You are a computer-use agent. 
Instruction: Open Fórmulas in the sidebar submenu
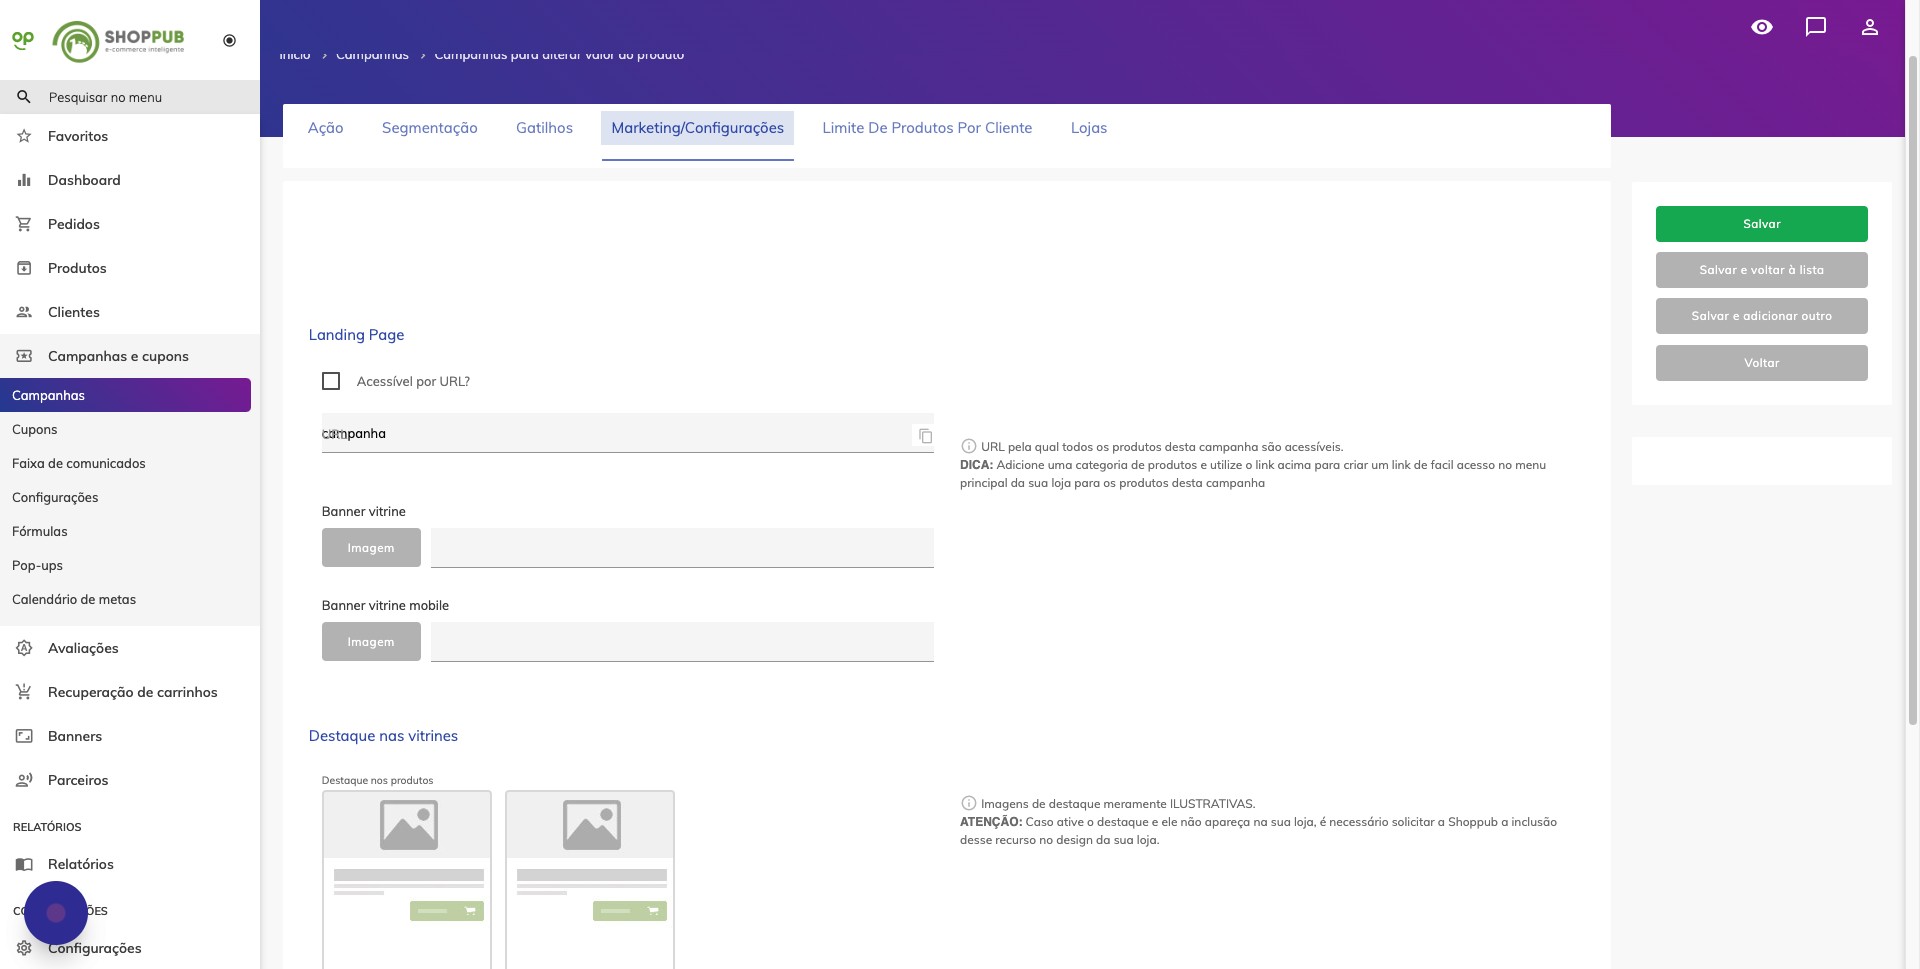pos(40,531)
